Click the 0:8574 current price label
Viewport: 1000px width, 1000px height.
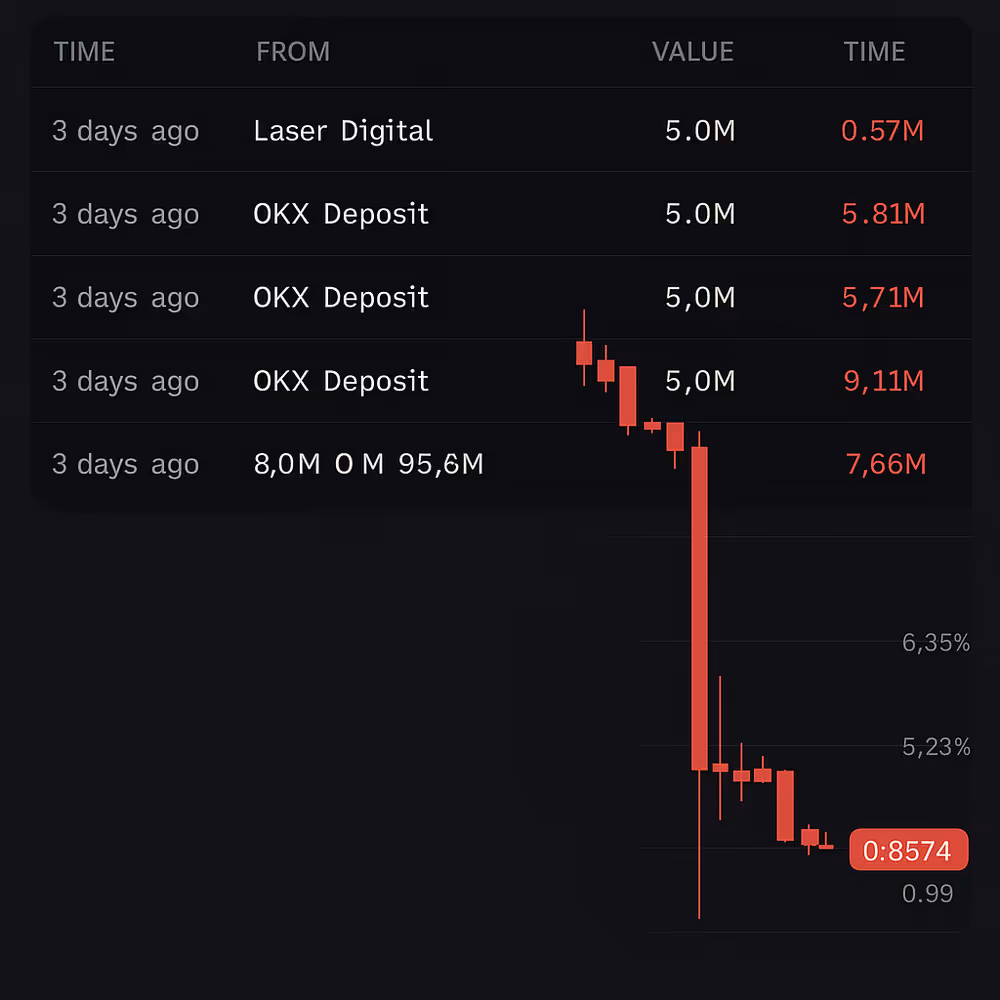908,851
